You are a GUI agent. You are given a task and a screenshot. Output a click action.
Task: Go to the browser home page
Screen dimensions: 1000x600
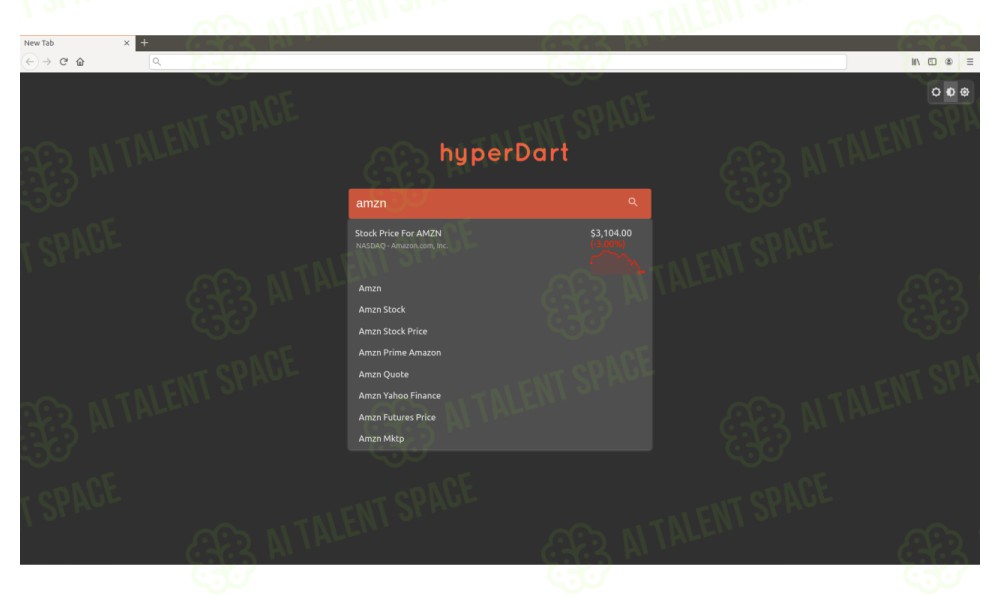coord(80,62)
